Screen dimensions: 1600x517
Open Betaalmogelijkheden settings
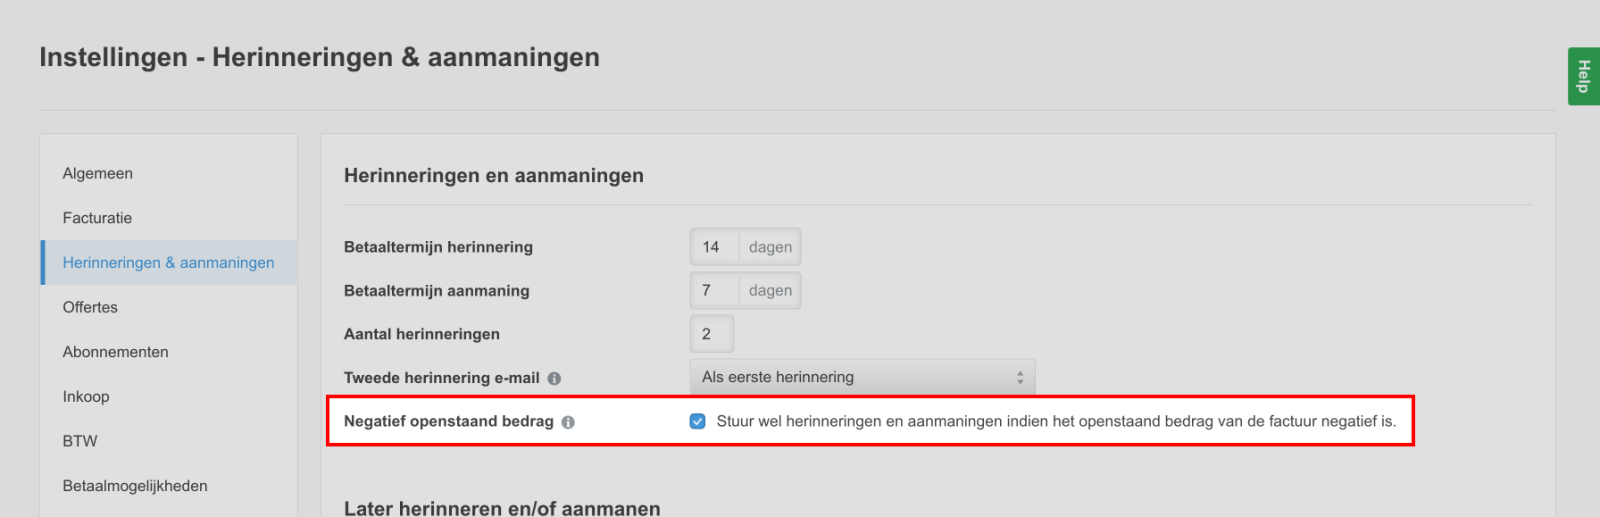[x=135, y=486]
